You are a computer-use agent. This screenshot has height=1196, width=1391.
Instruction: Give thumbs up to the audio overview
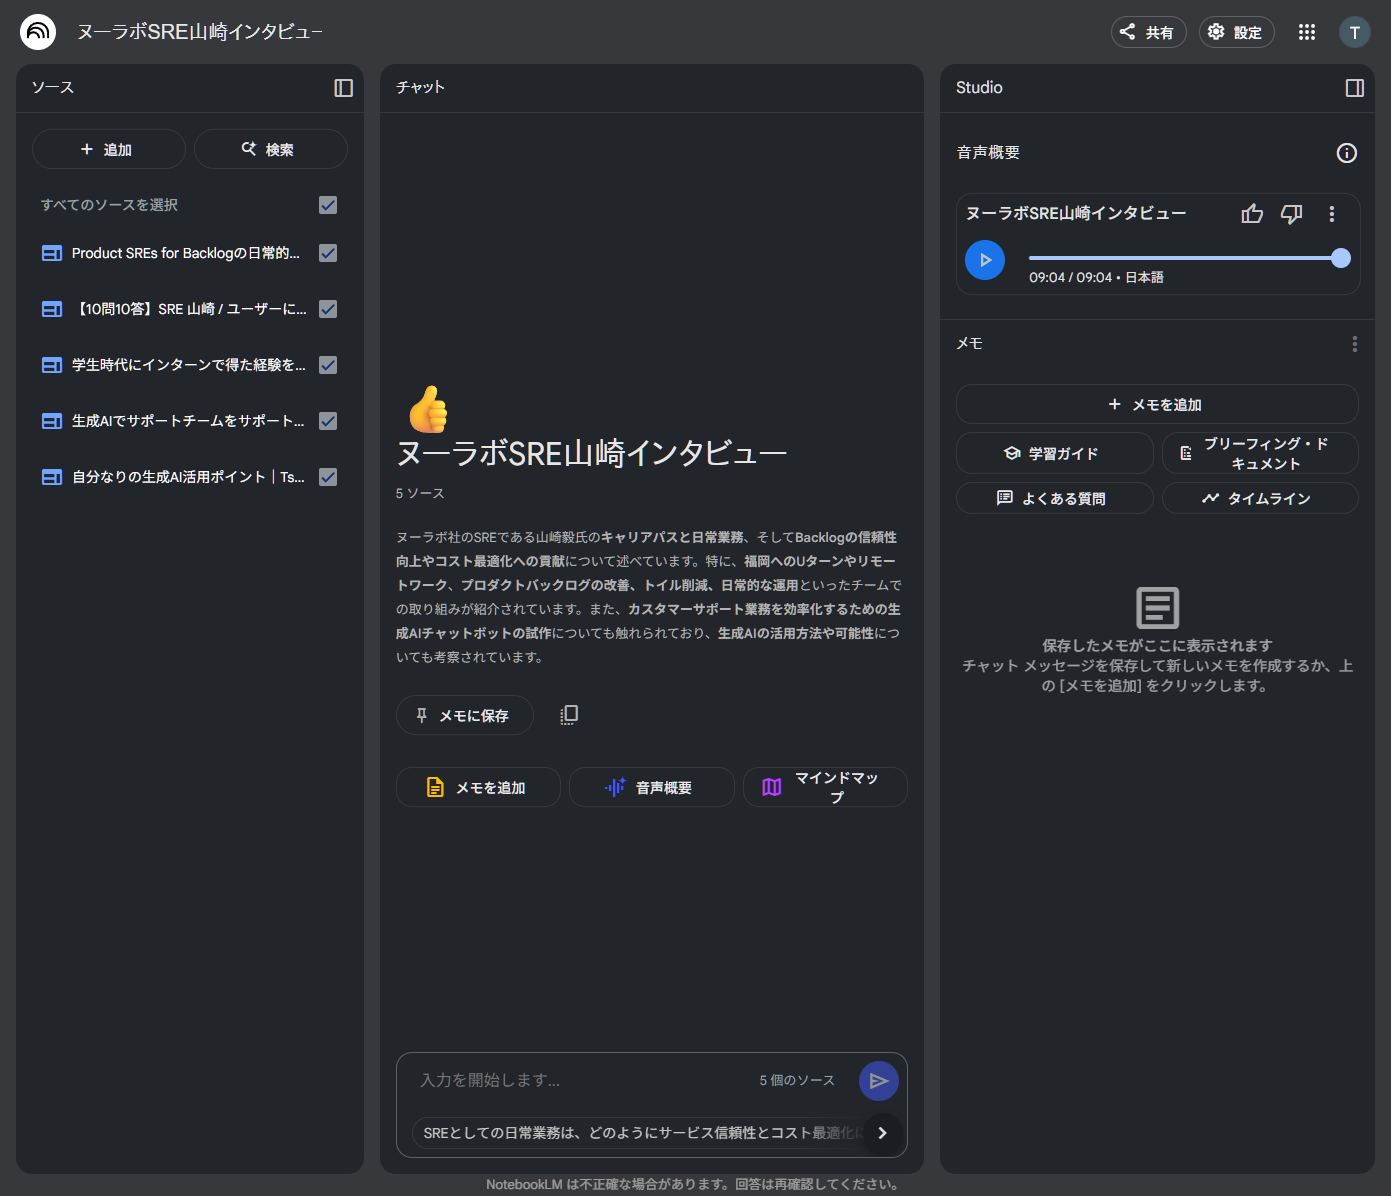click(x=1252, y=214)
